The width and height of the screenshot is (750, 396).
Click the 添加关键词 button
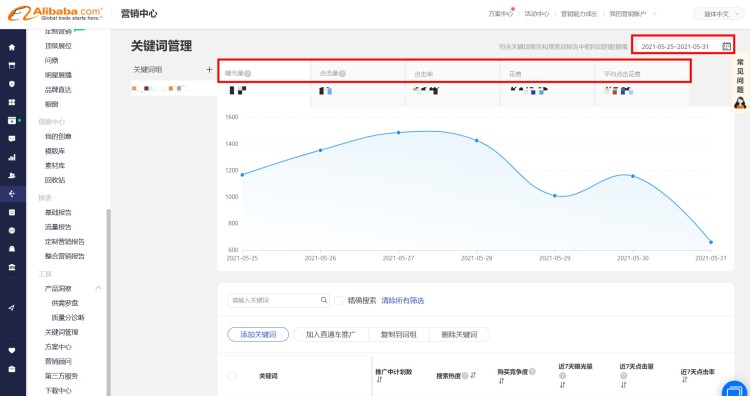pos(258,334)
